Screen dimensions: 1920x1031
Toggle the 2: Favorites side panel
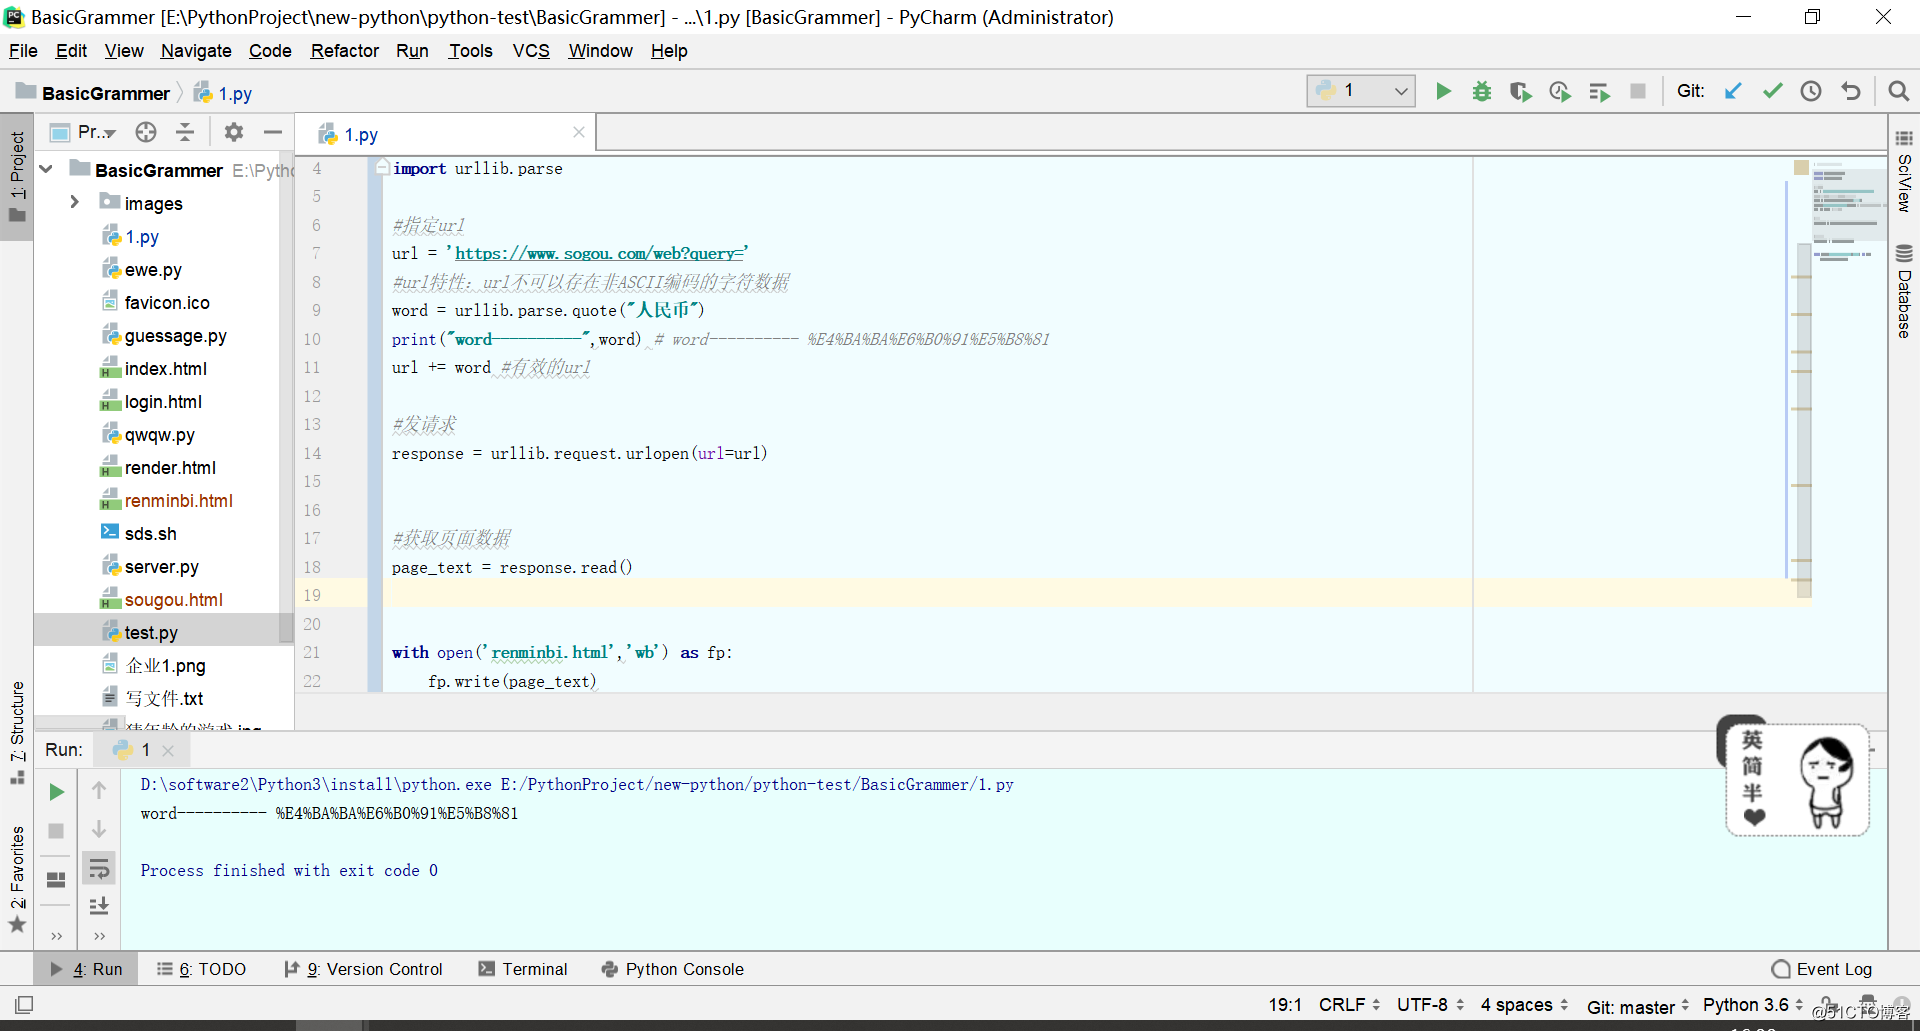[x=17, y=879]
